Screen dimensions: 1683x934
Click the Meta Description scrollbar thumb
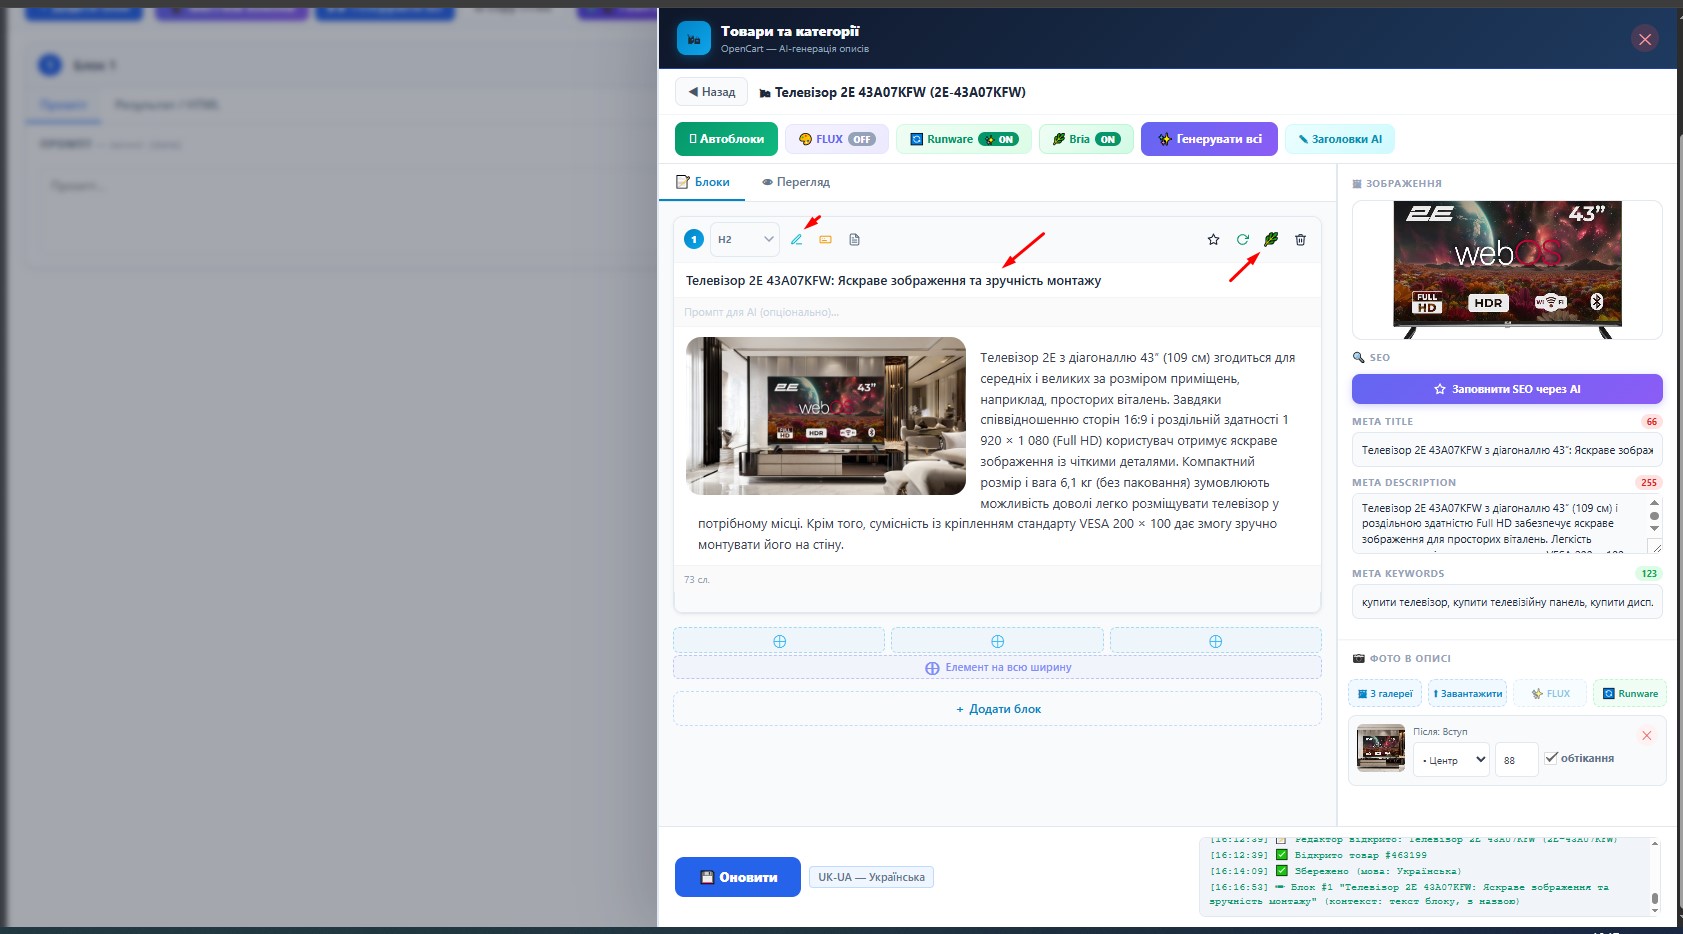(x=1654, y=516)
